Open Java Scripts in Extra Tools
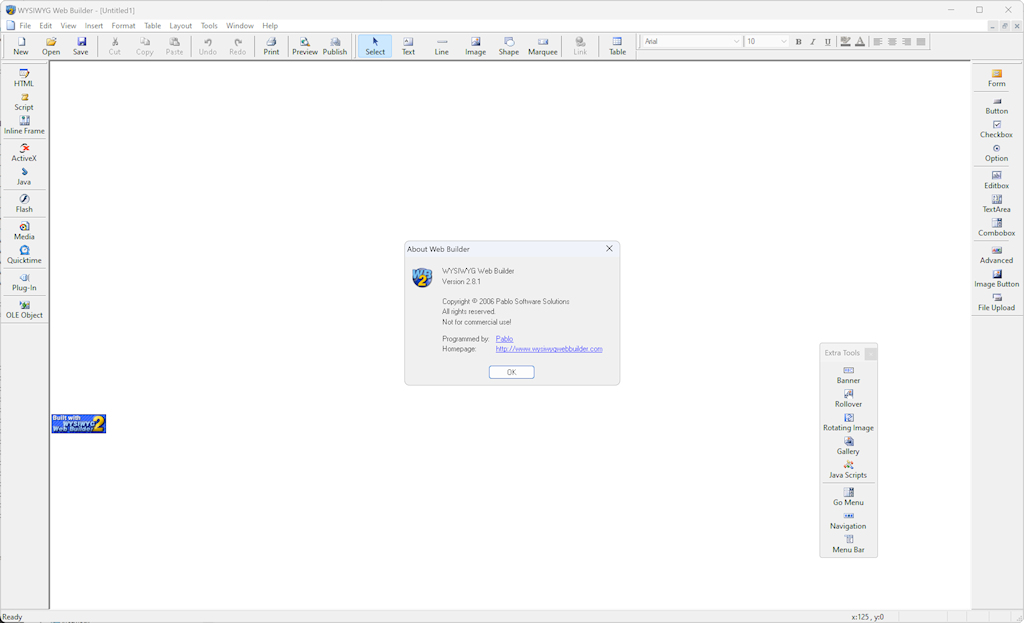The width and height of the screenshot is (1024, 623). [x=848, y=468]
